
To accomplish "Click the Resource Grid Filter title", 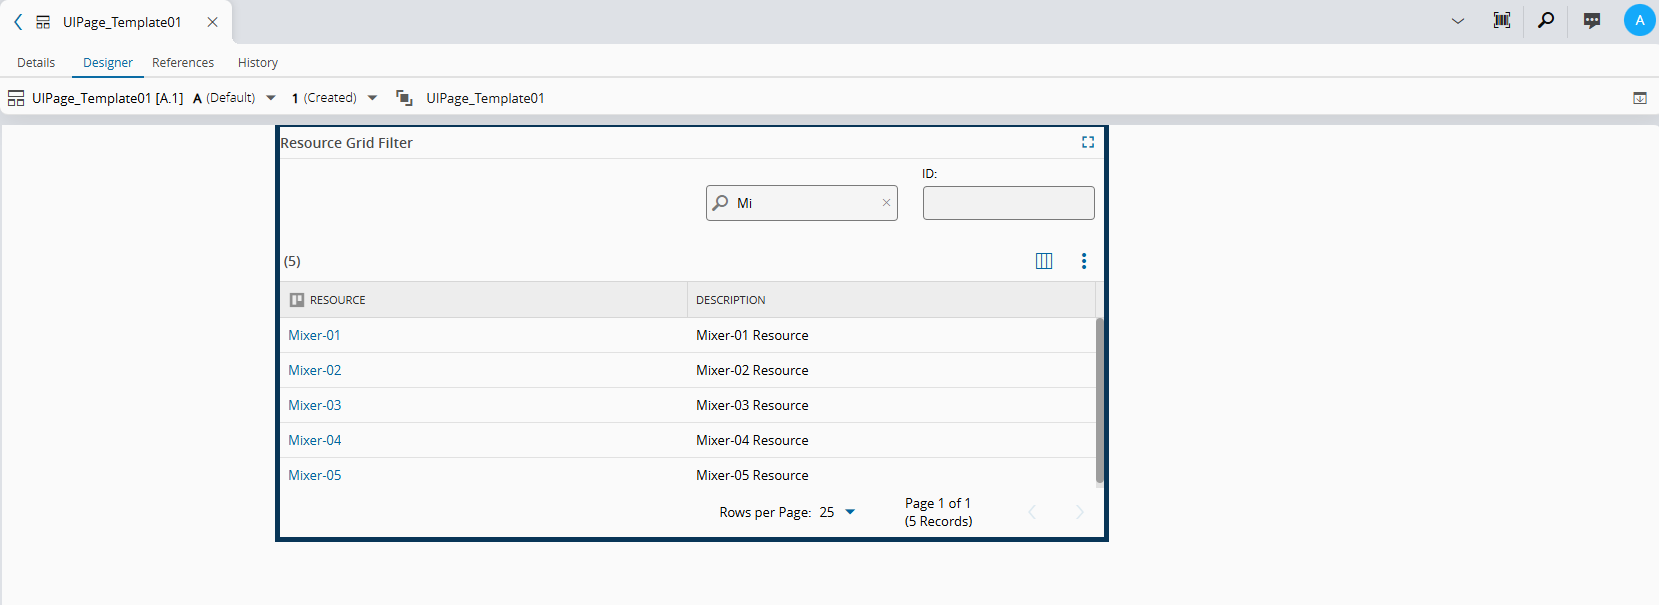I will 346,143.
